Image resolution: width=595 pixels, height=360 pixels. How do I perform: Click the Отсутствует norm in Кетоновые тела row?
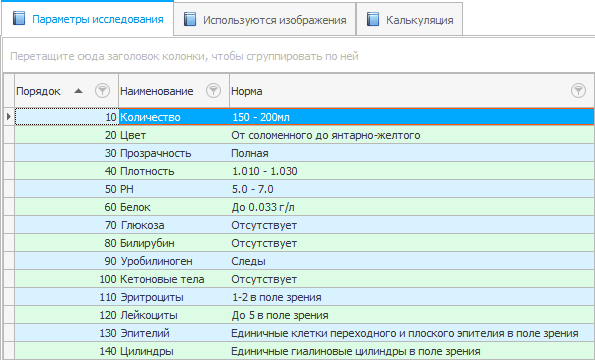coord(264,279)
